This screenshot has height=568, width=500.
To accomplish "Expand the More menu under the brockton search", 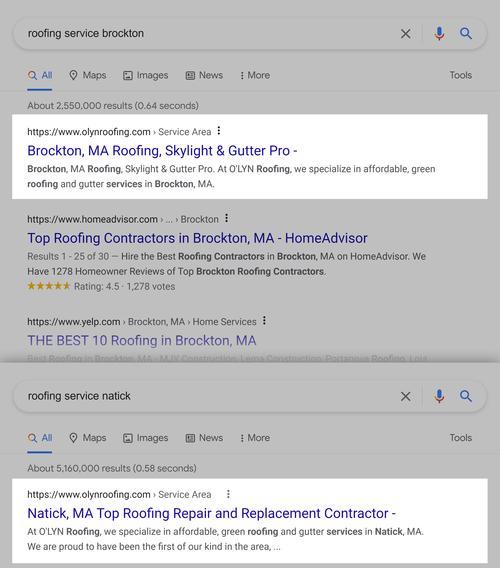I will tap(255, 75).
